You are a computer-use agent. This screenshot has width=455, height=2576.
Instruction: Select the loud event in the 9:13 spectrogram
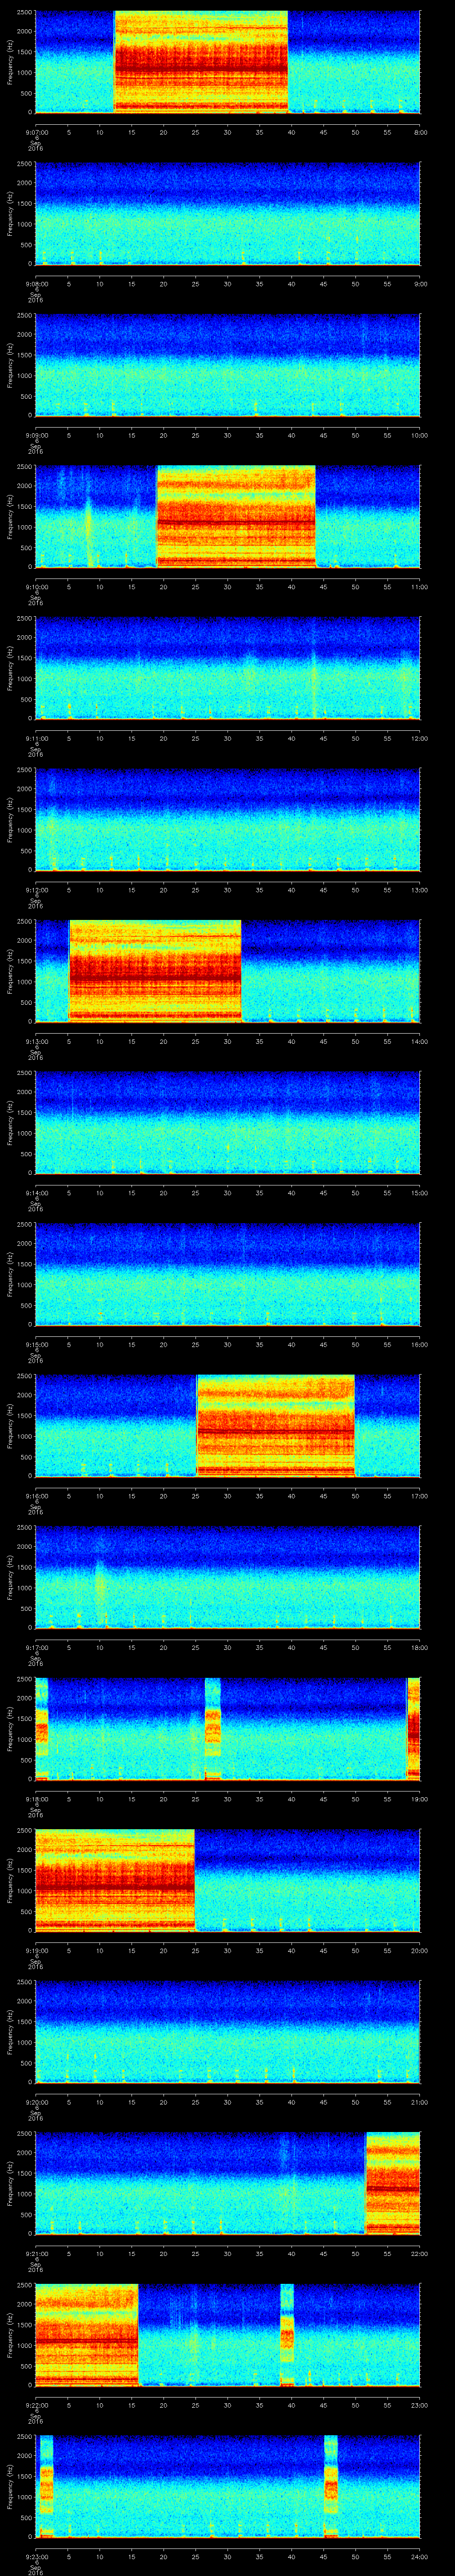tap(155, 971)
